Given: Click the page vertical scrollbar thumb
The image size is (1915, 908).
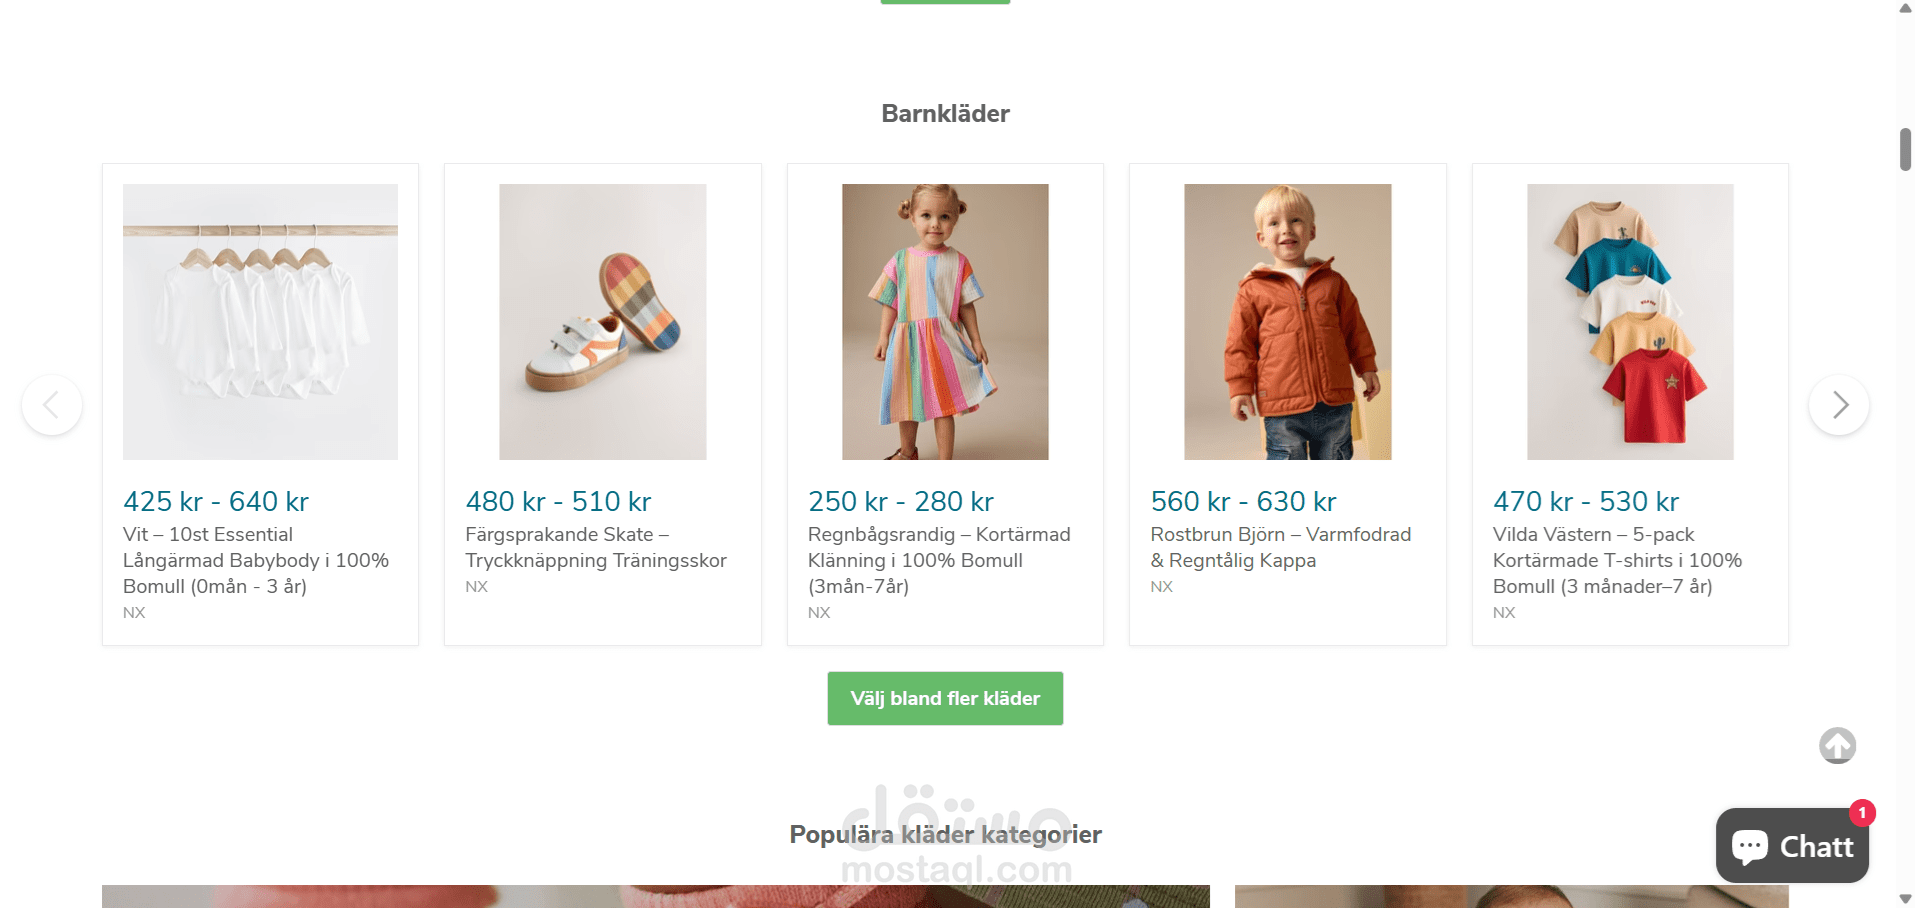Looking at the screenshot, I should (x=1905, y=150).
